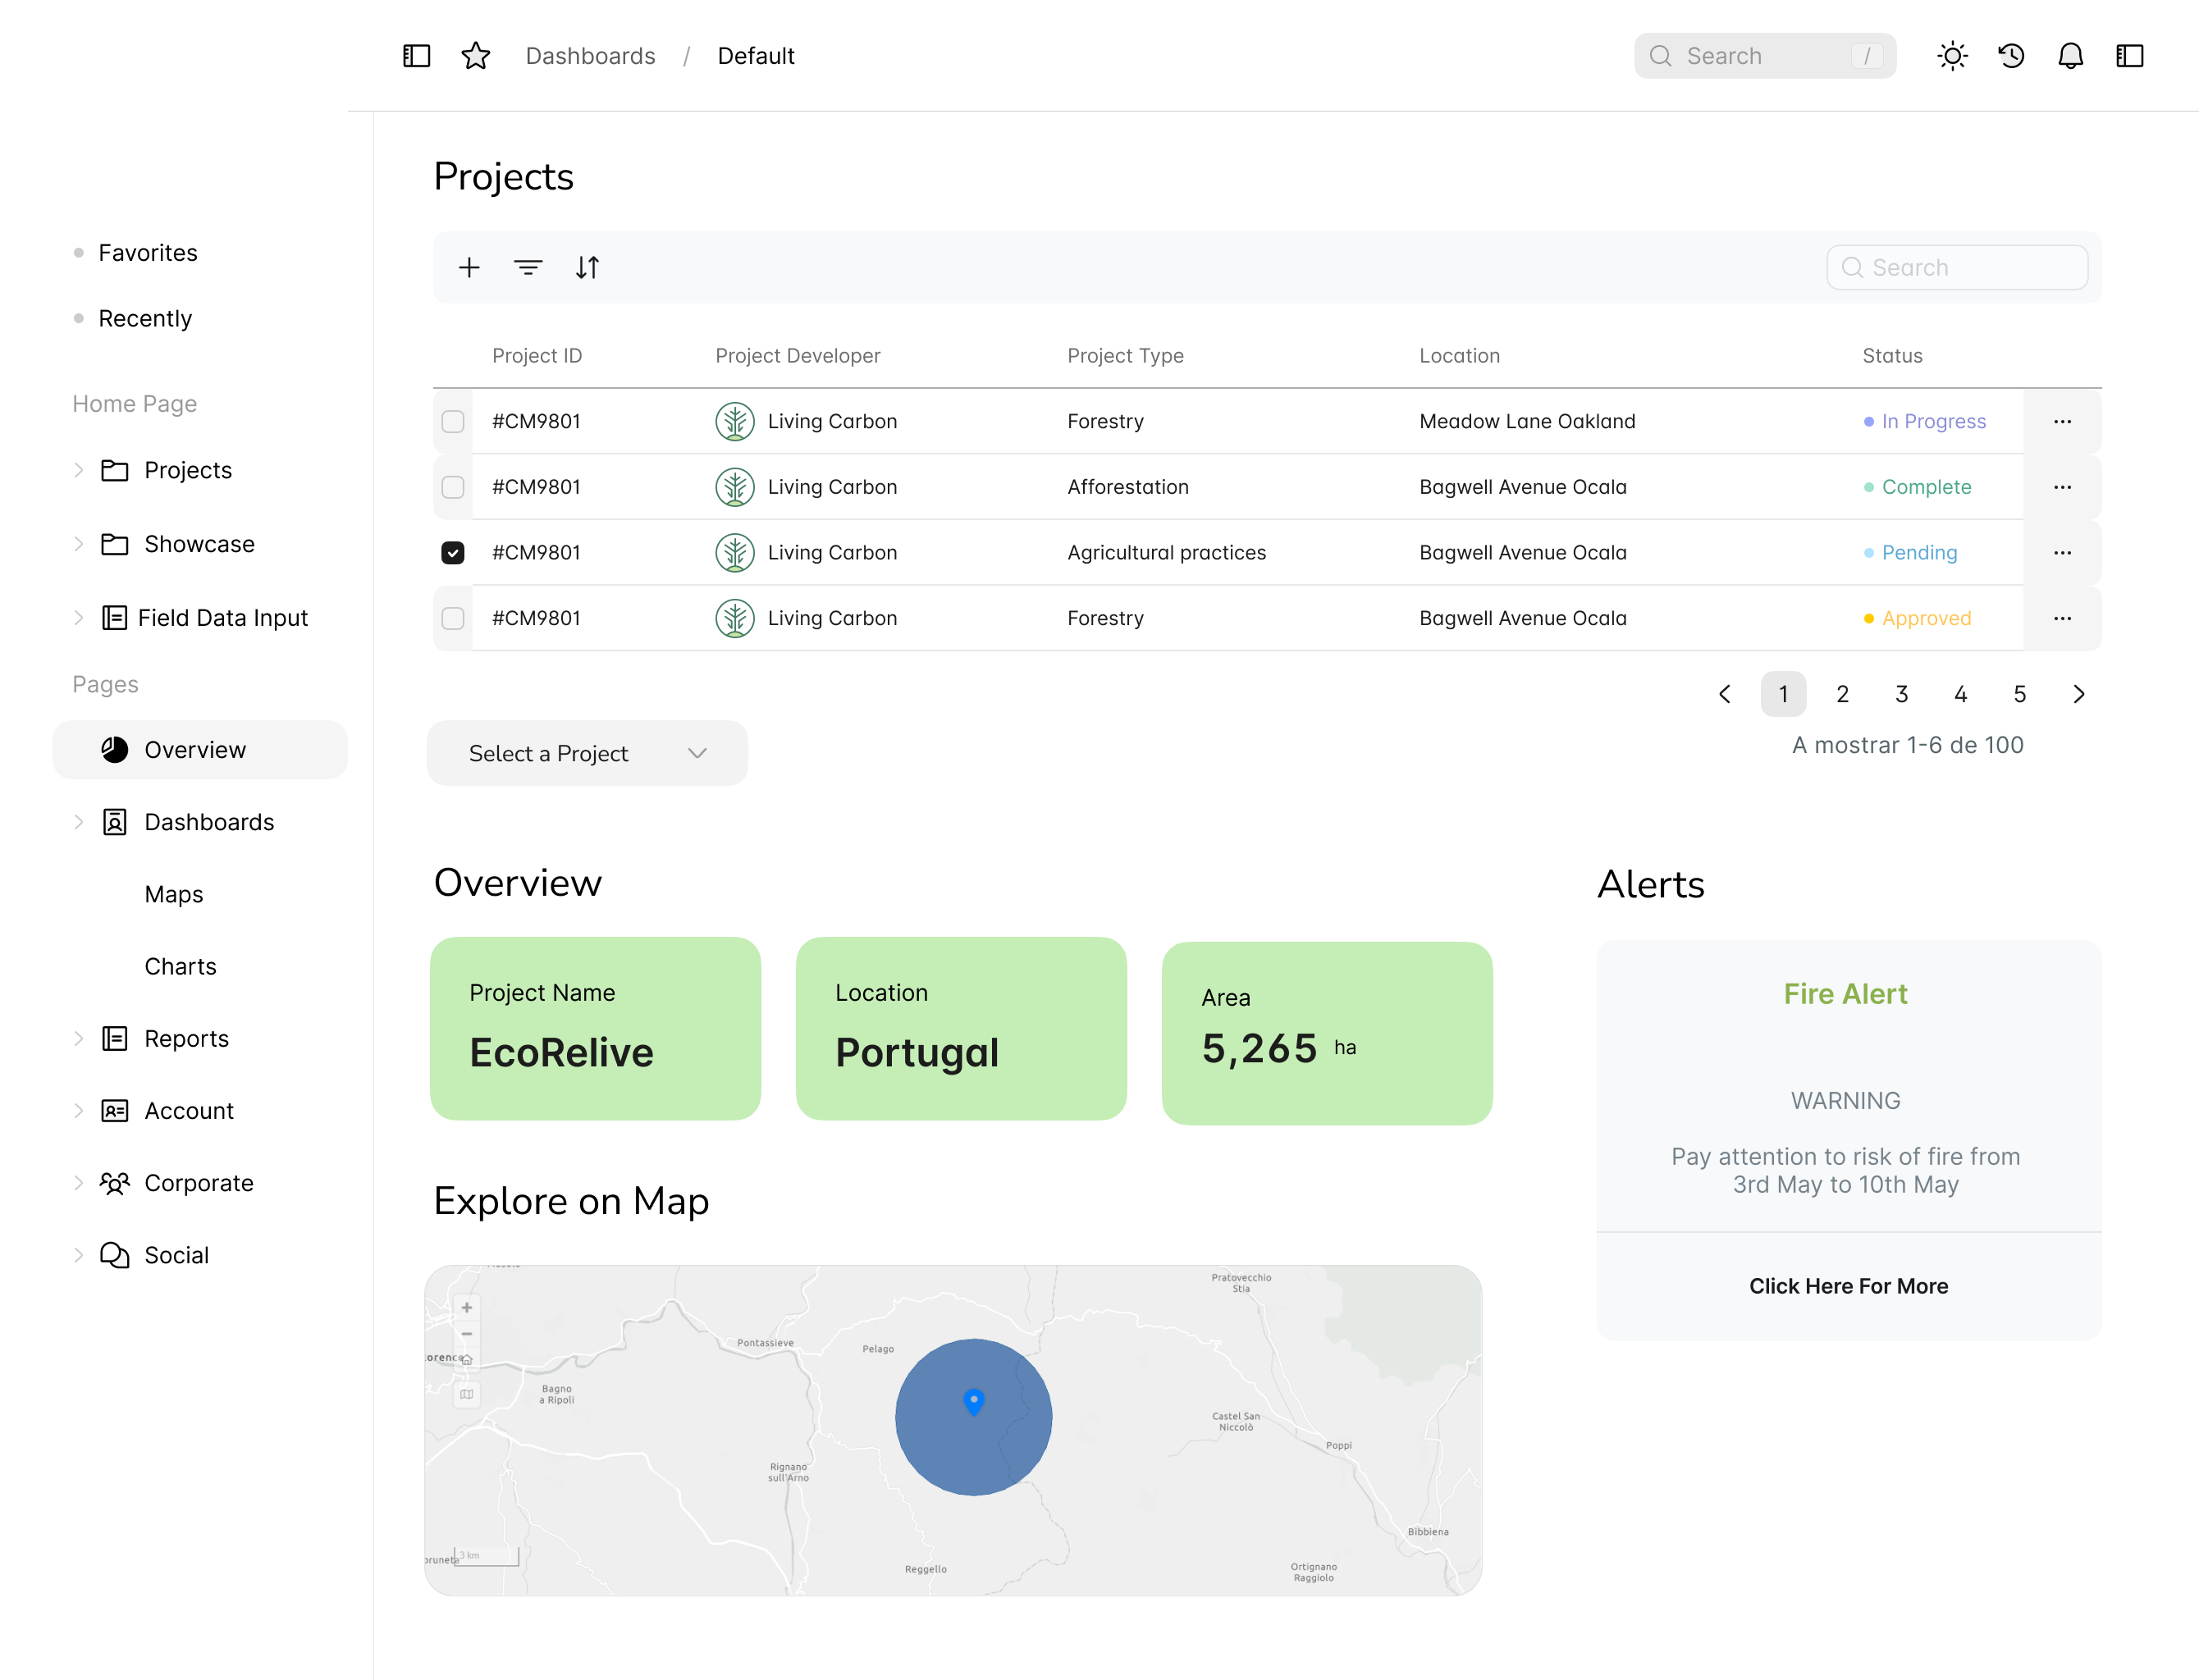2199x1680 pixels.
Task: Expand the Reports item chevron
Action: pyautogui.click(x=79, y=1039)
